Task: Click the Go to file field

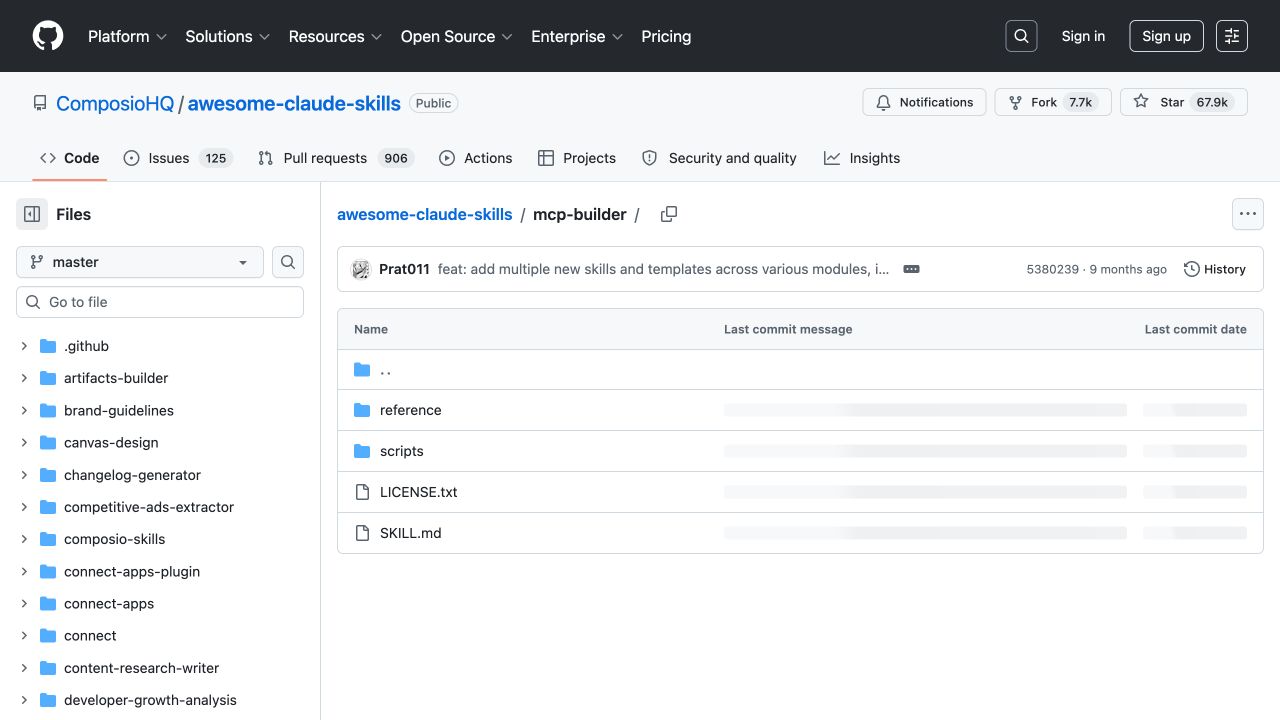Action: [160, 302]
